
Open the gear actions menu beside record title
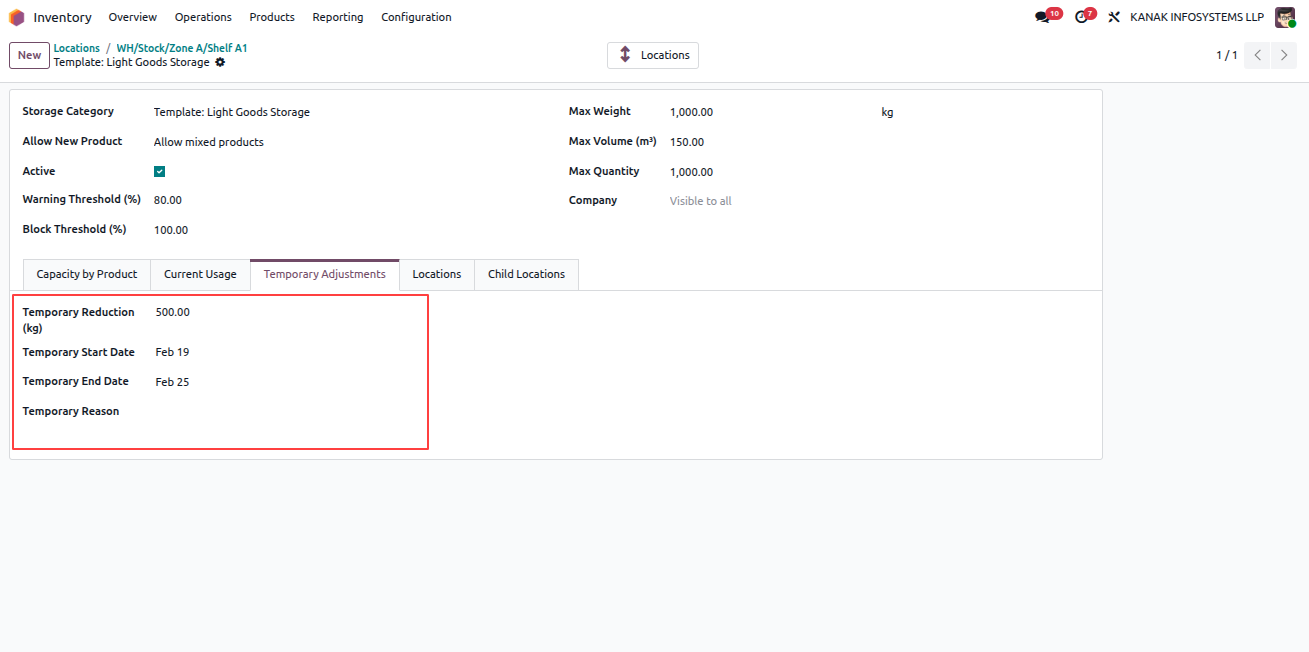220,62
